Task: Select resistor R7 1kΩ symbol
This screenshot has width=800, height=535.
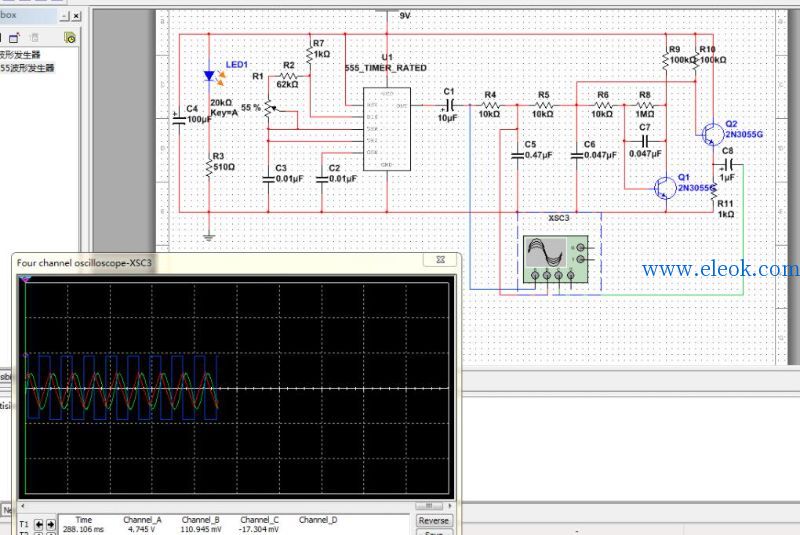Action: [310, 54]
